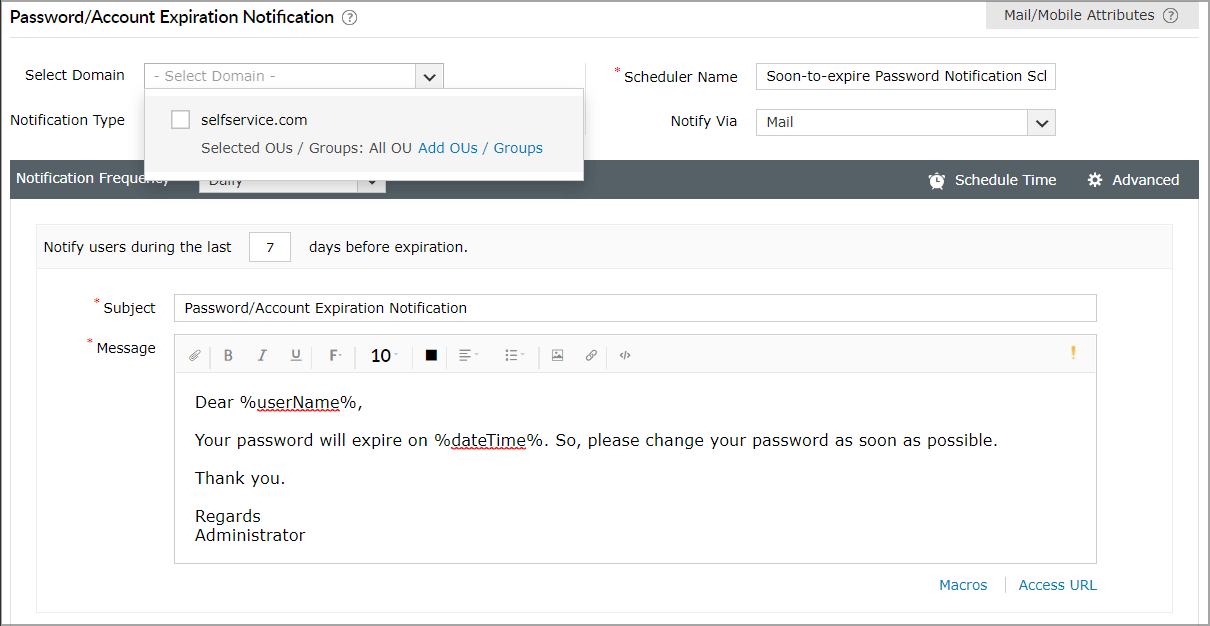Check the selfservice.com domain checkbox
The height and width of the screenshot is (626, 1210).
(x=181, y=120)
